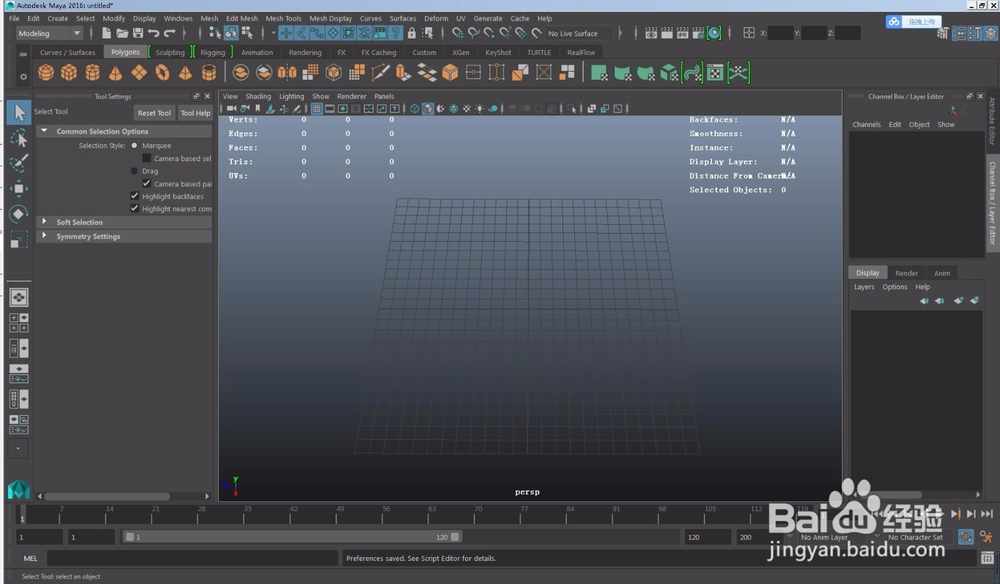The height and width of the screenshot is (584, 1000).
Task: Click the Mirror geometry shelf icon
Action: click(x=287, y=73)
